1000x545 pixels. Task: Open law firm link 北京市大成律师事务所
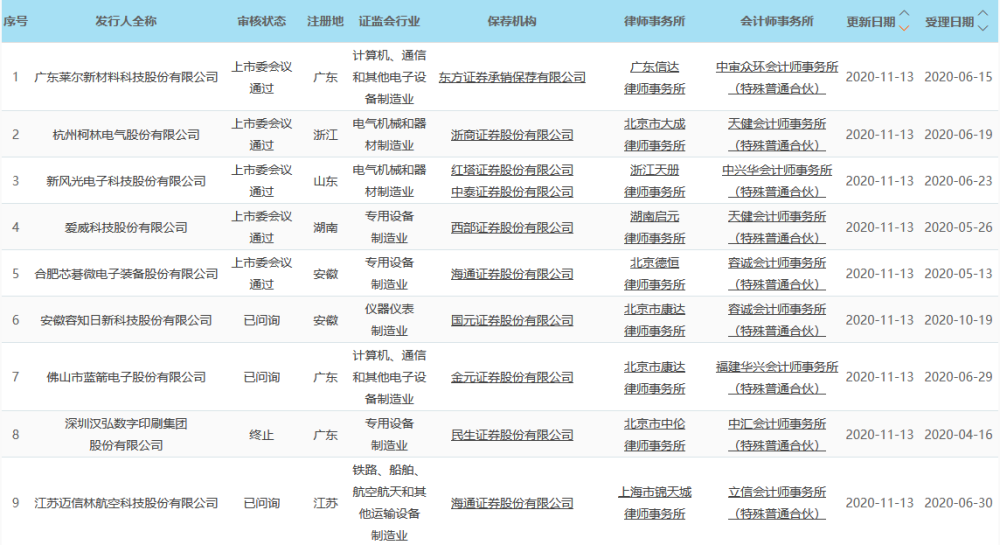[x=654, y=135]
